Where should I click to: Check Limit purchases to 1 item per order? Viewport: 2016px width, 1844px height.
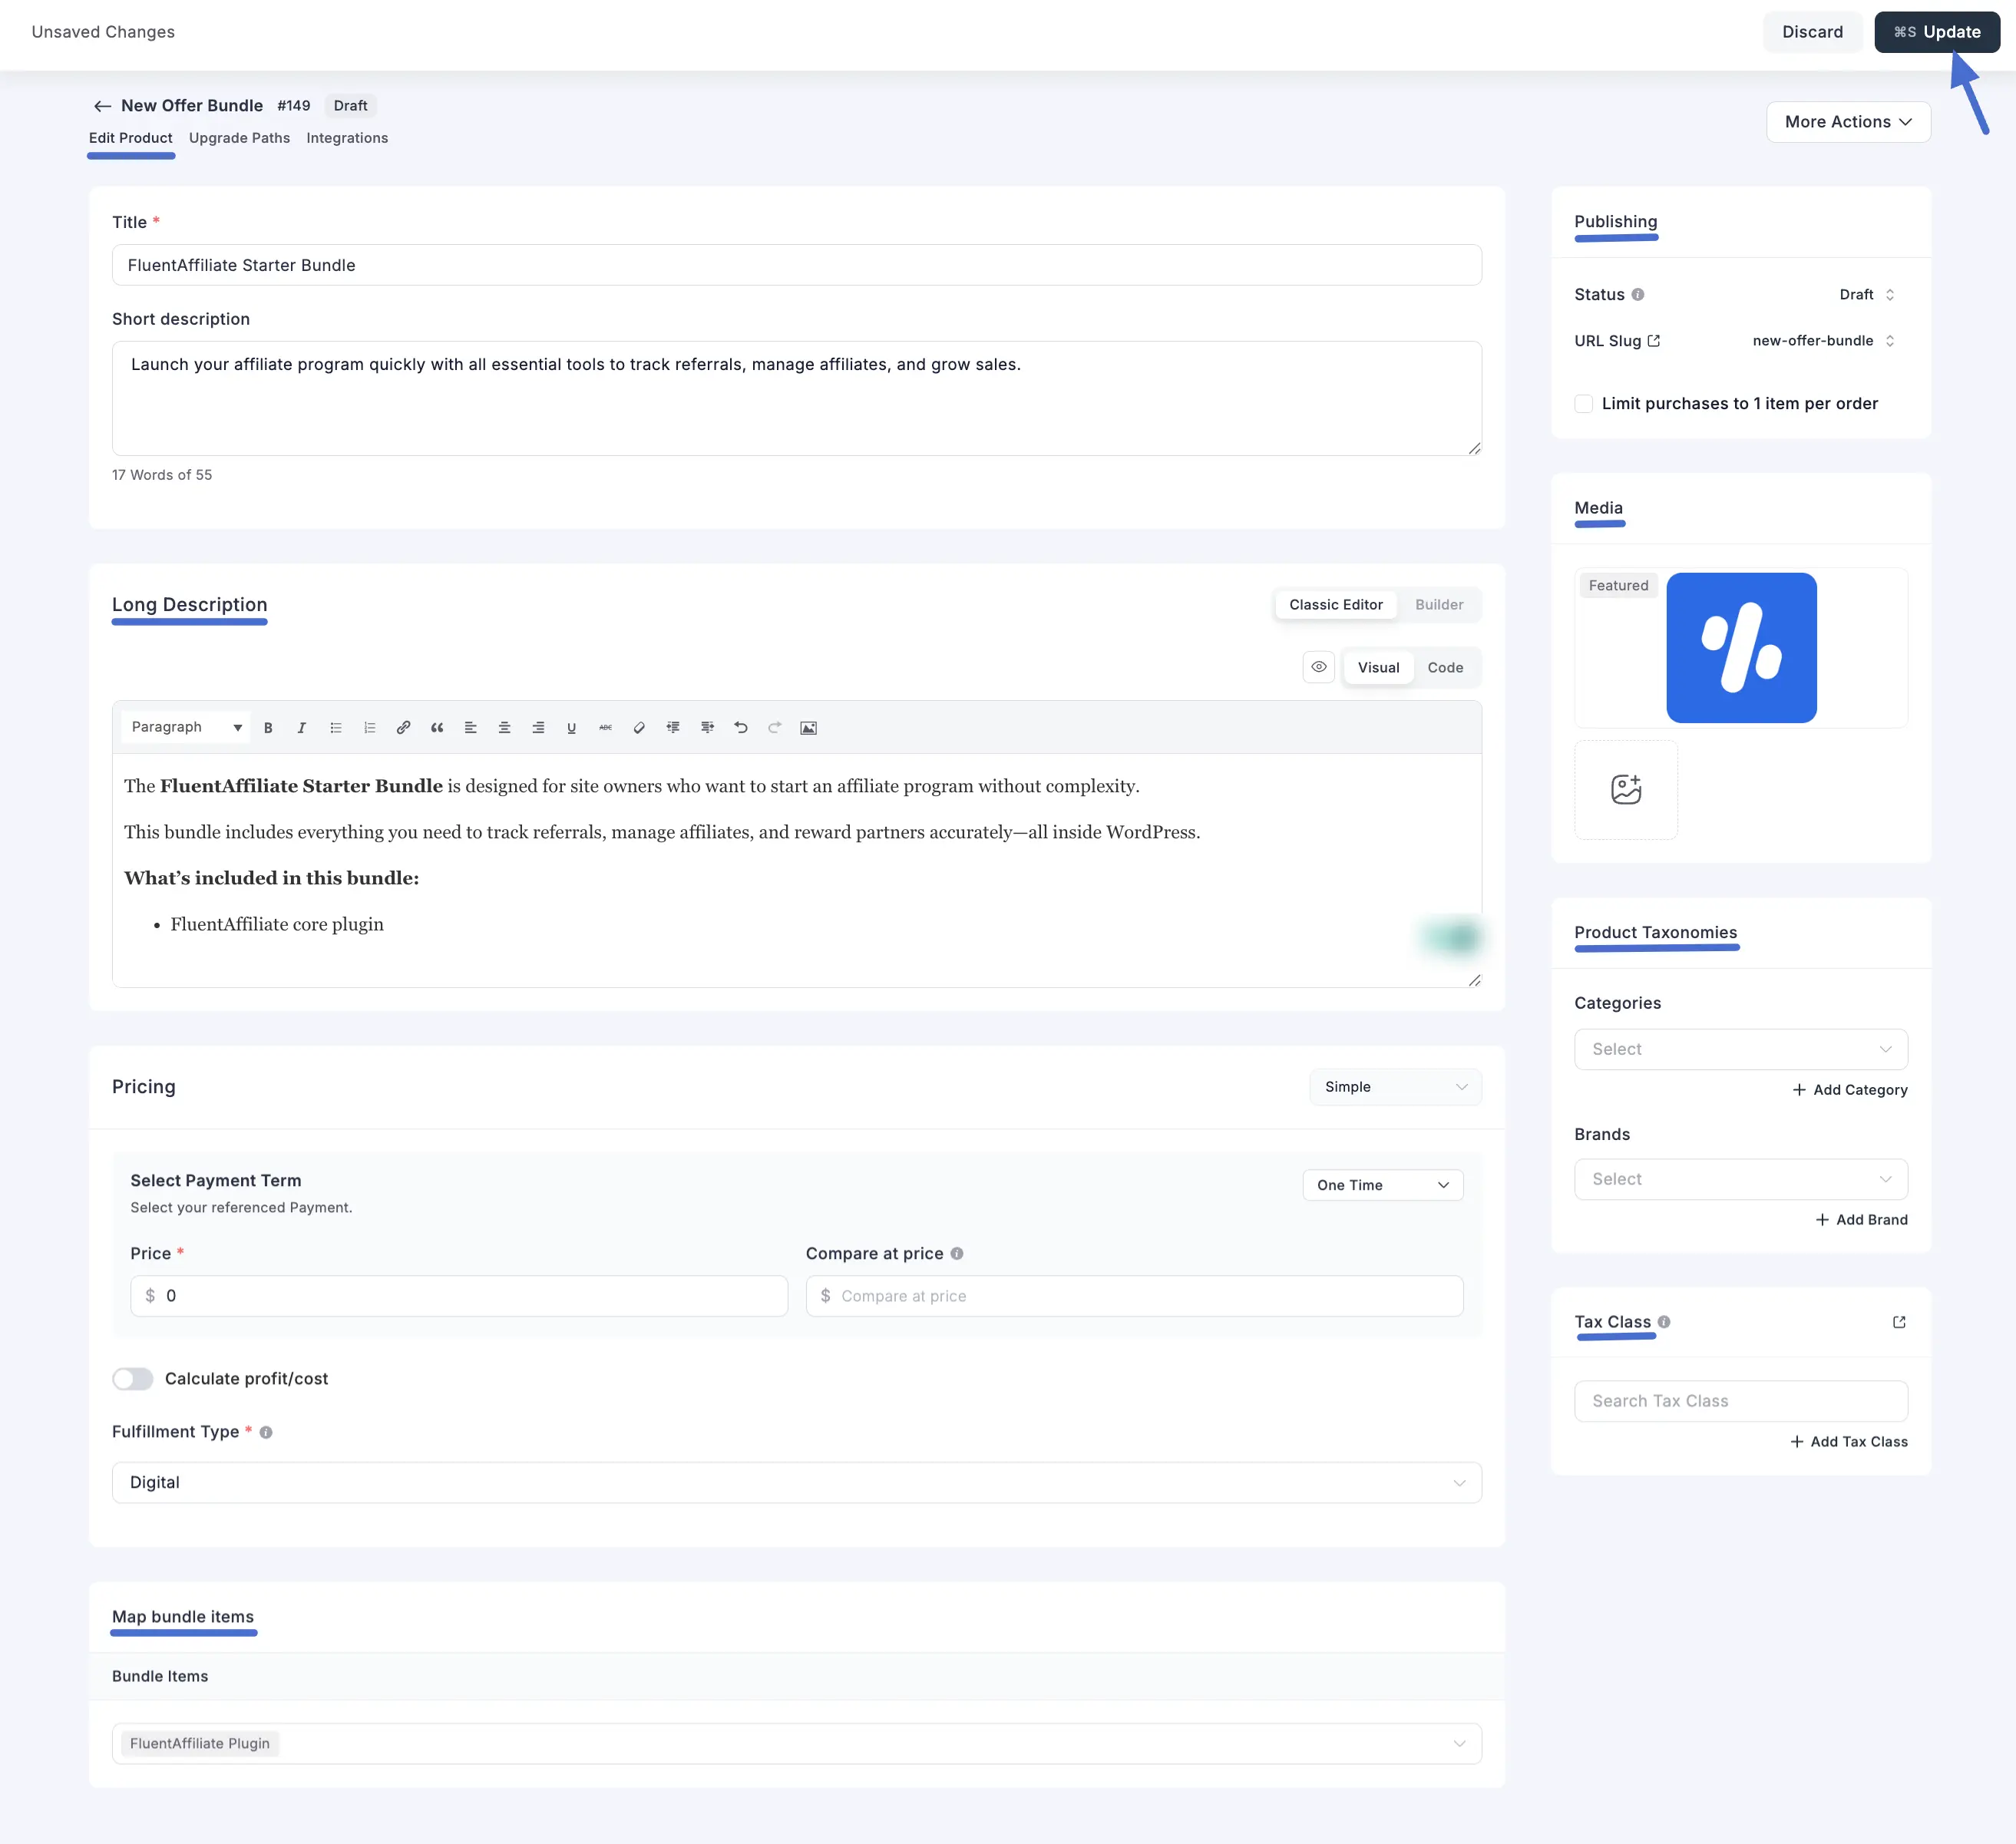point(1583,403)
